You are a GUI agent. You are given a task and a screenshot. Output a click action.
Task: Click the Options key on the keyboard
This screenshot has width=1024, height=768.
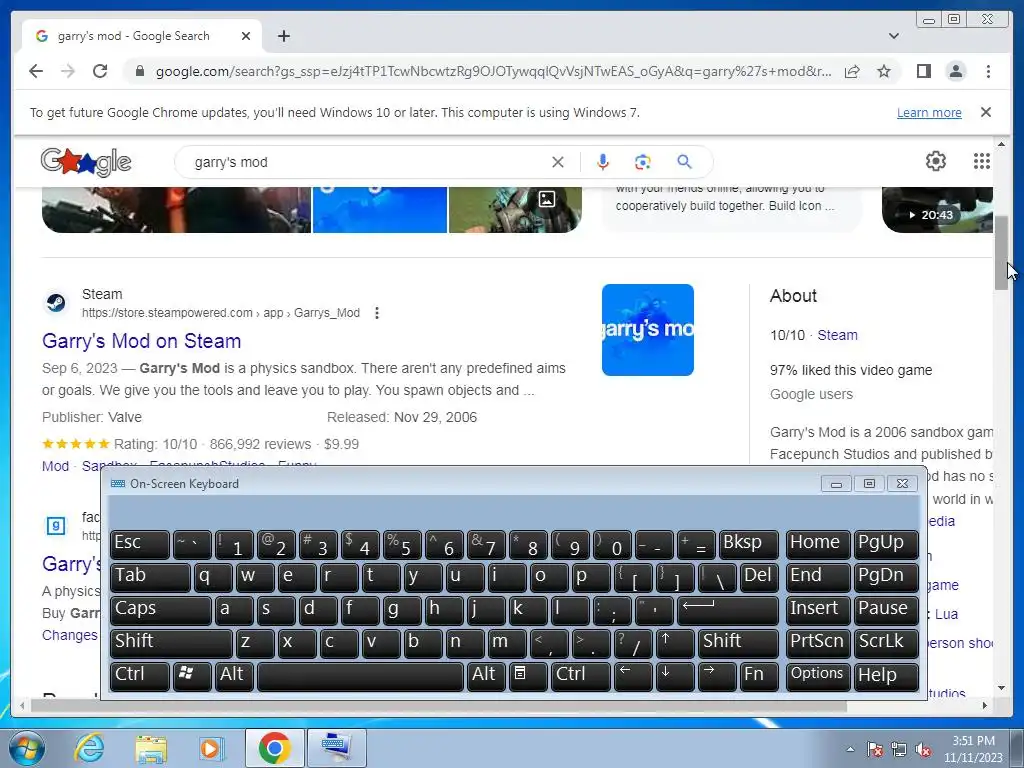[x=818, y=676]
